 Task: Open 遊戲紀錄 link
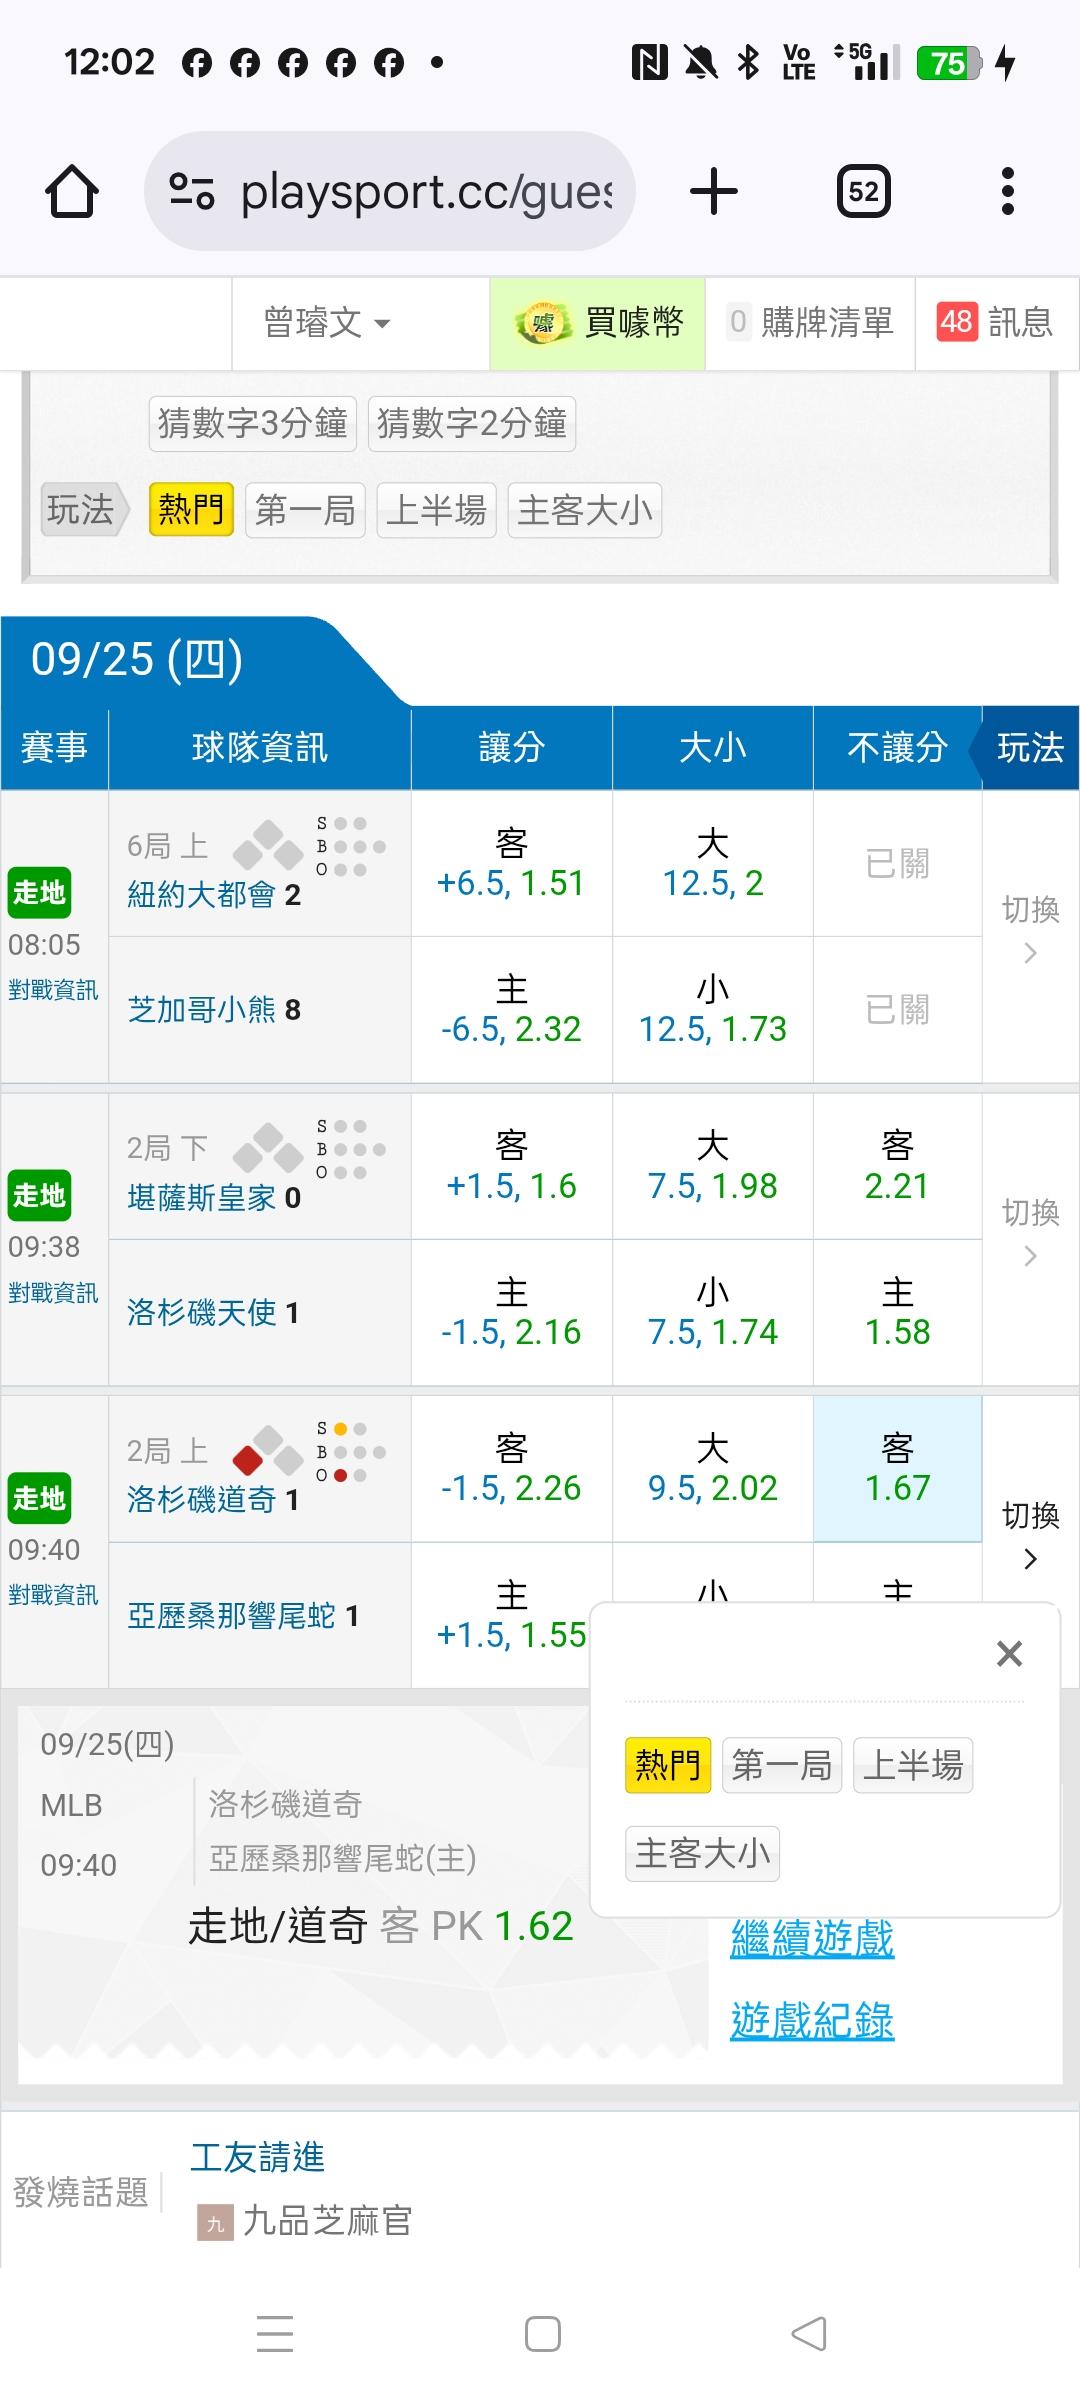tap(812, 2020)
